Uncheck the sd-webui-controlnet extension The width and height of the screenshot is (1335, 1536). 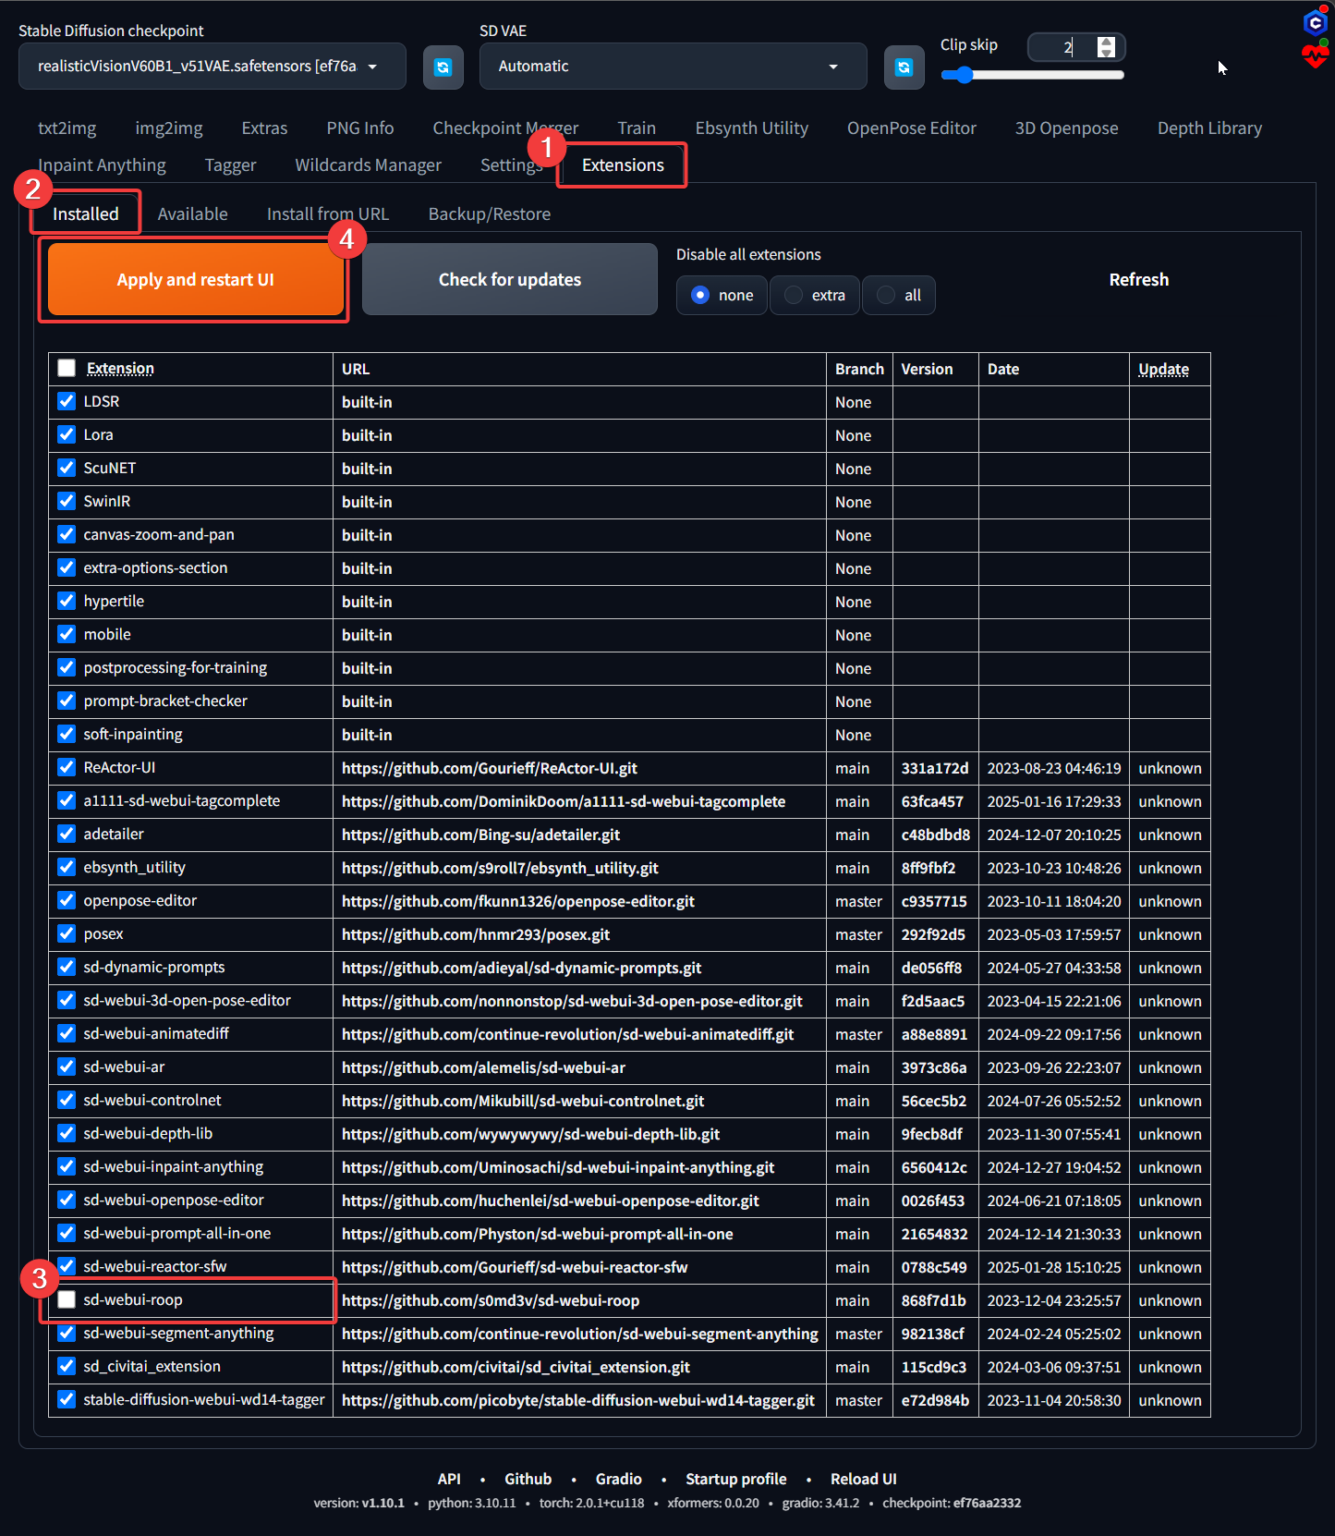[x=67, y=1100]
